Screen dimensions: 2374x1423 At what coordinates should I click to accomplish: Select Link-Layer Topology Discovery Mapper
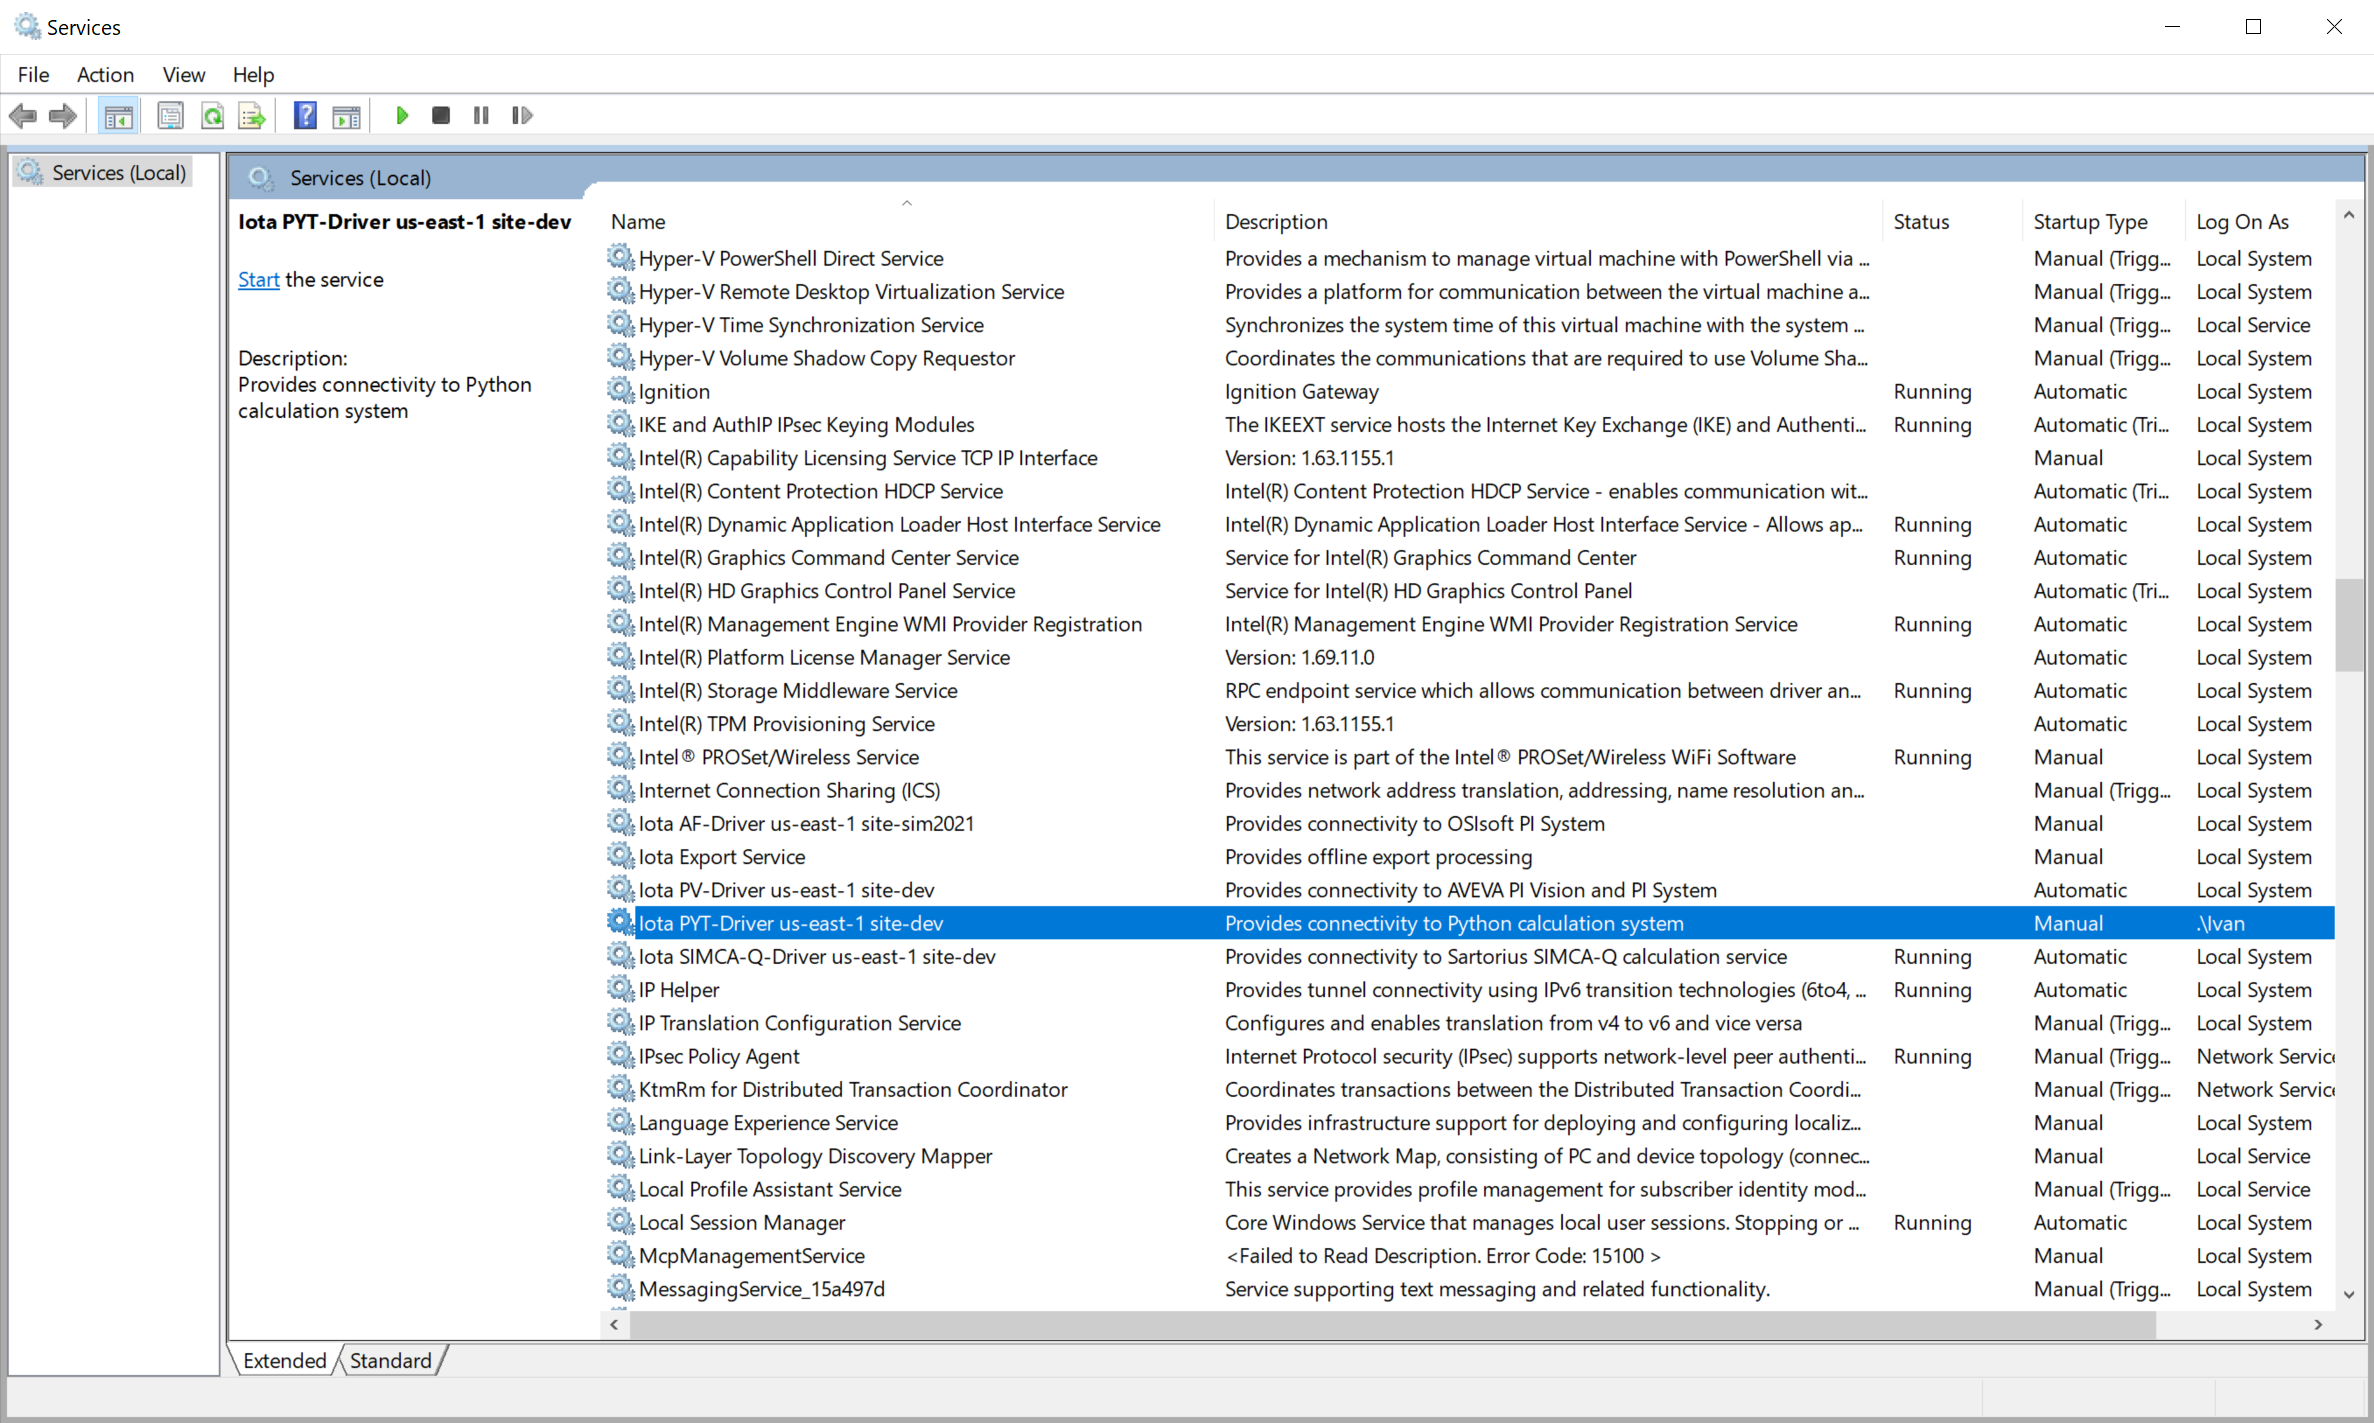(x=1469, y=1155)
